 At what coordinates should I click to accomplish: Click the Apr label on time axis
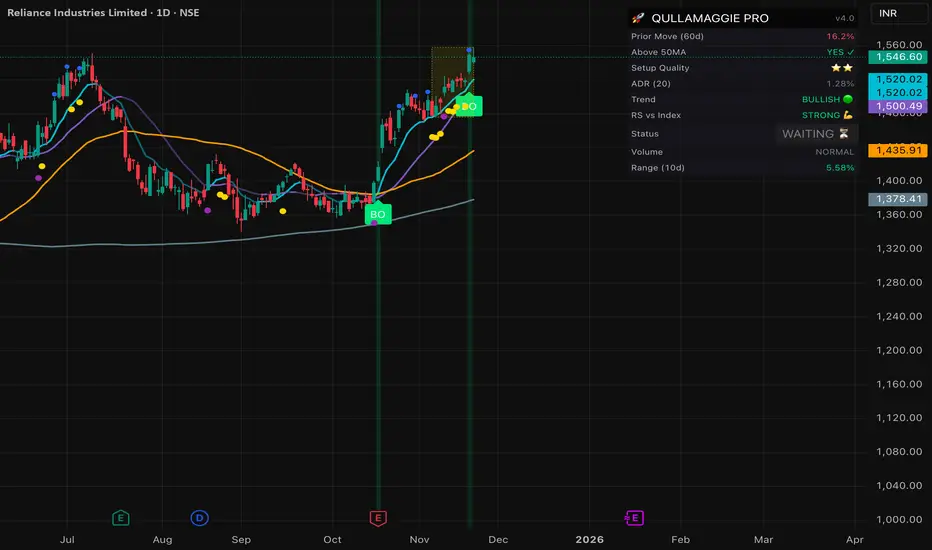[854, 540]
